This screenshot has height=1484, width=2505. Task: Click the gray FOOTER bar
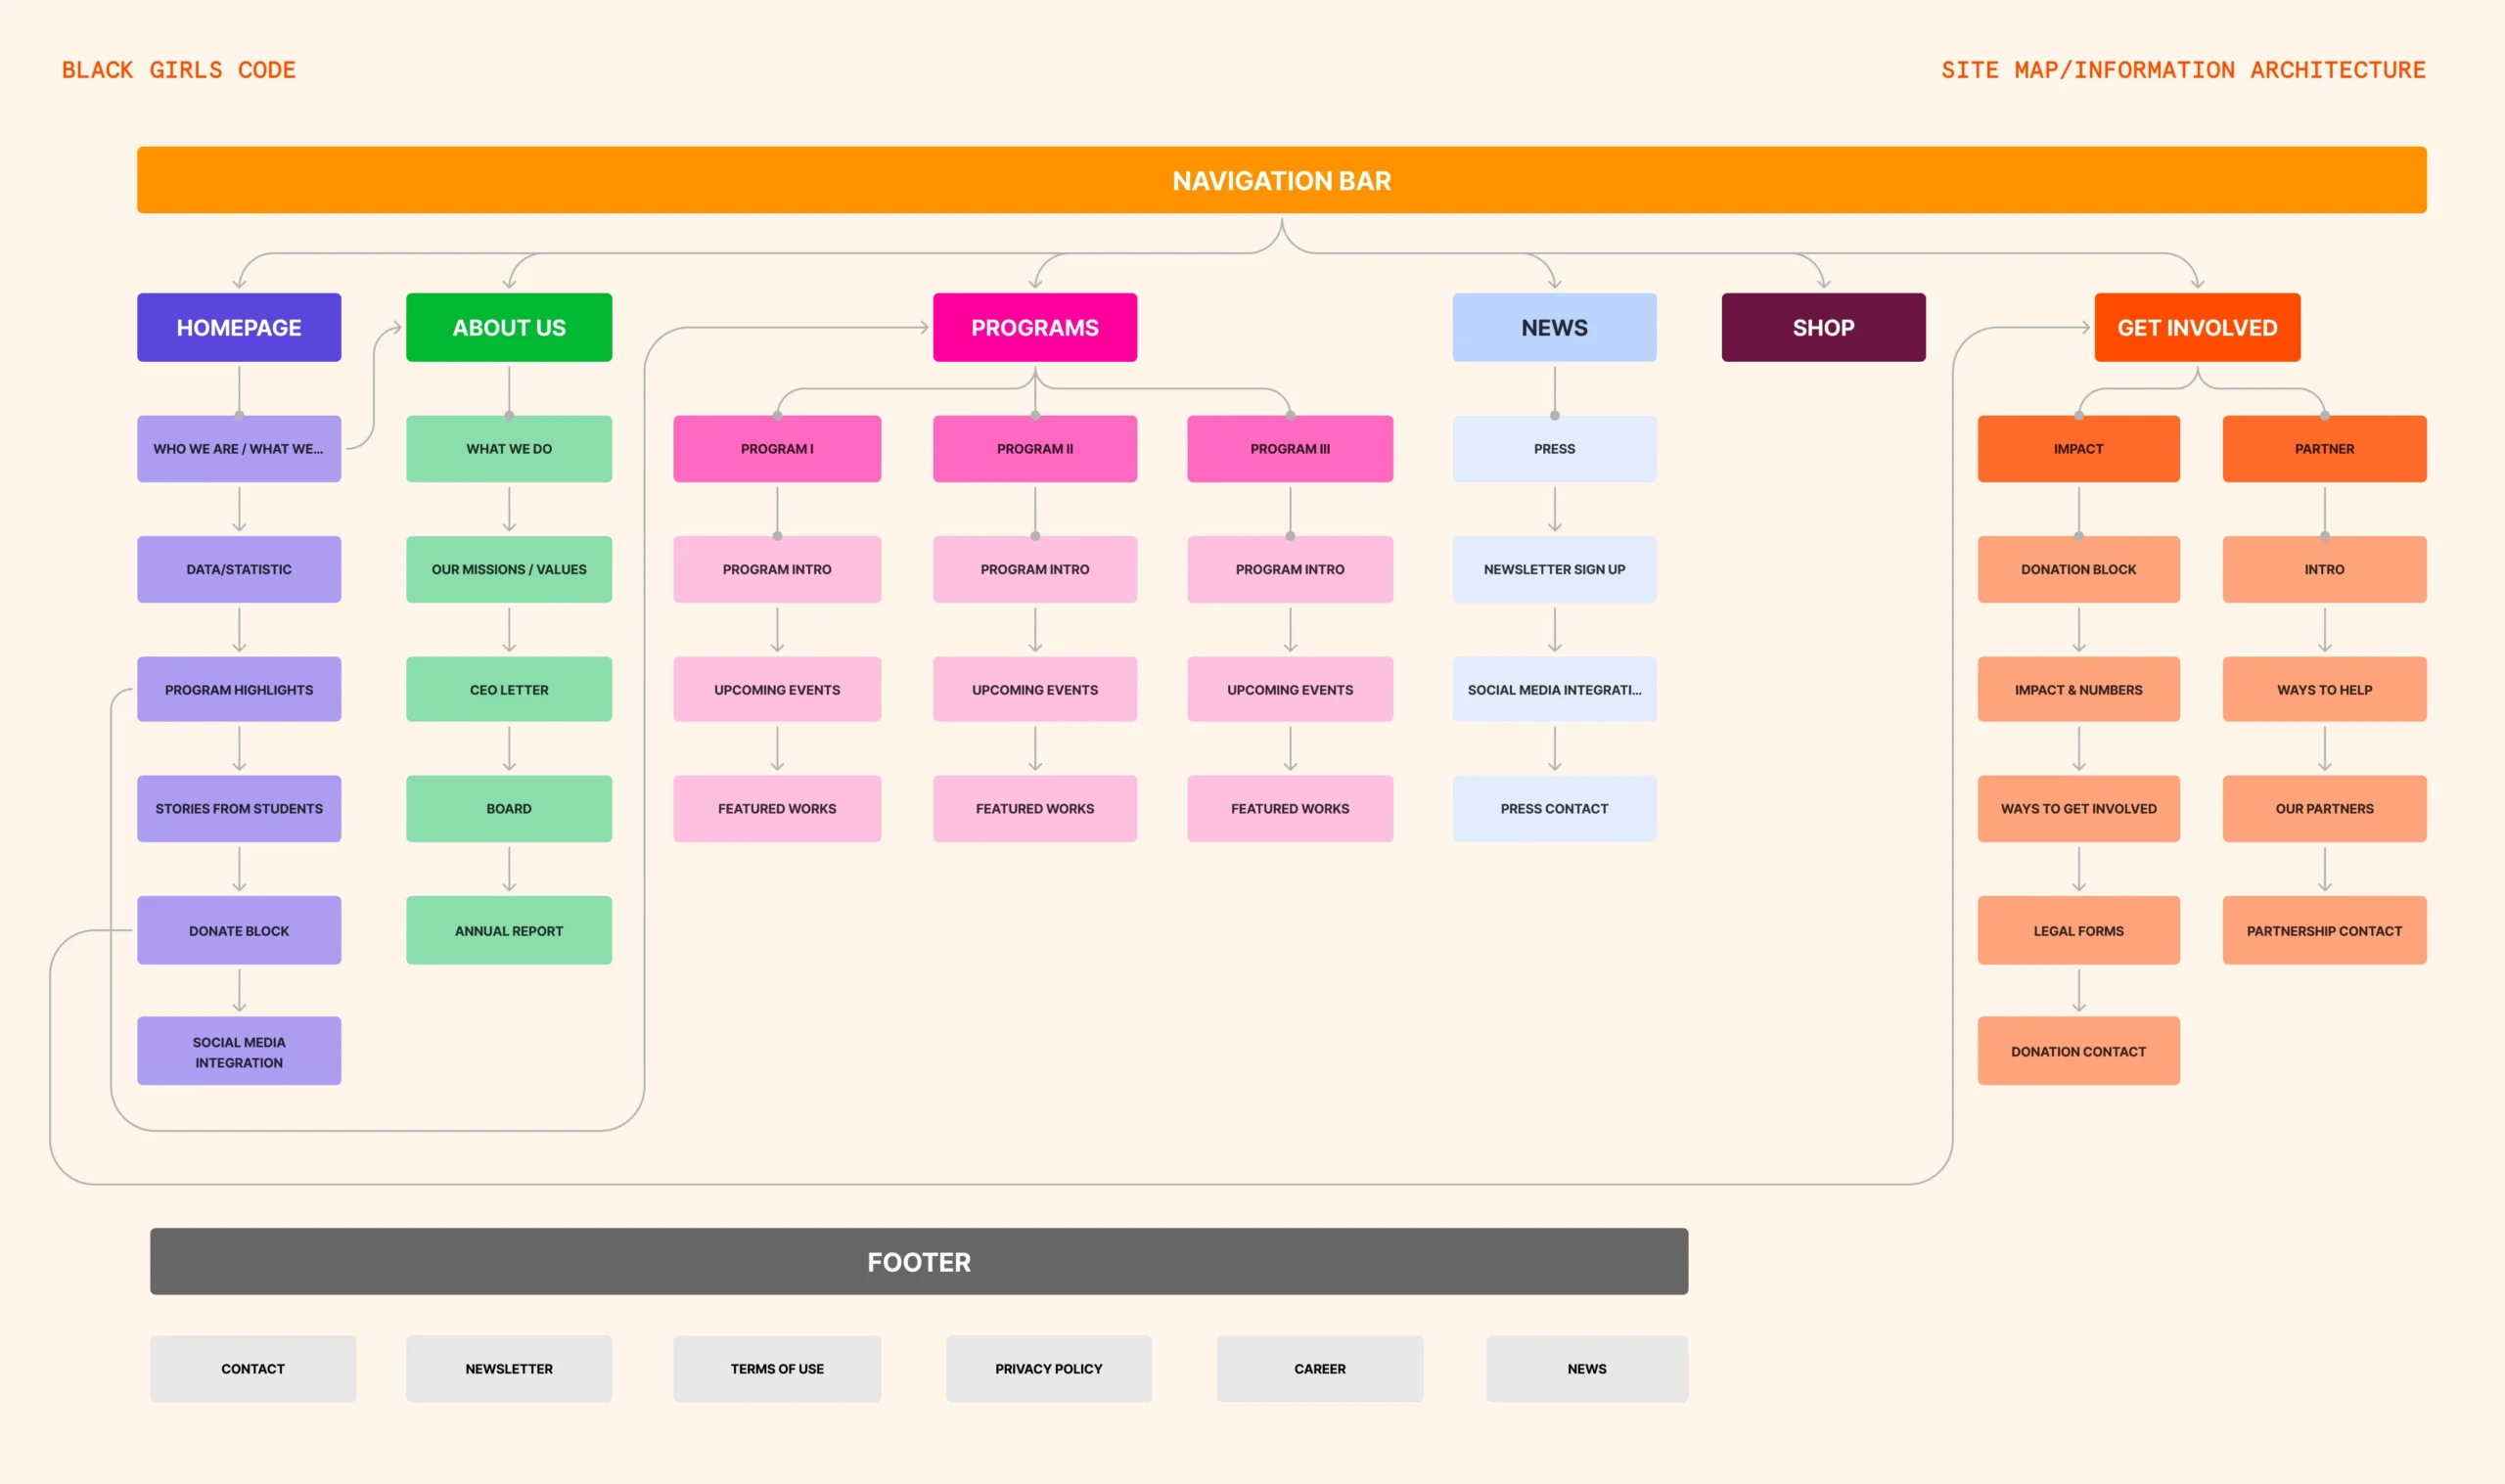[x=919, y=1261]
